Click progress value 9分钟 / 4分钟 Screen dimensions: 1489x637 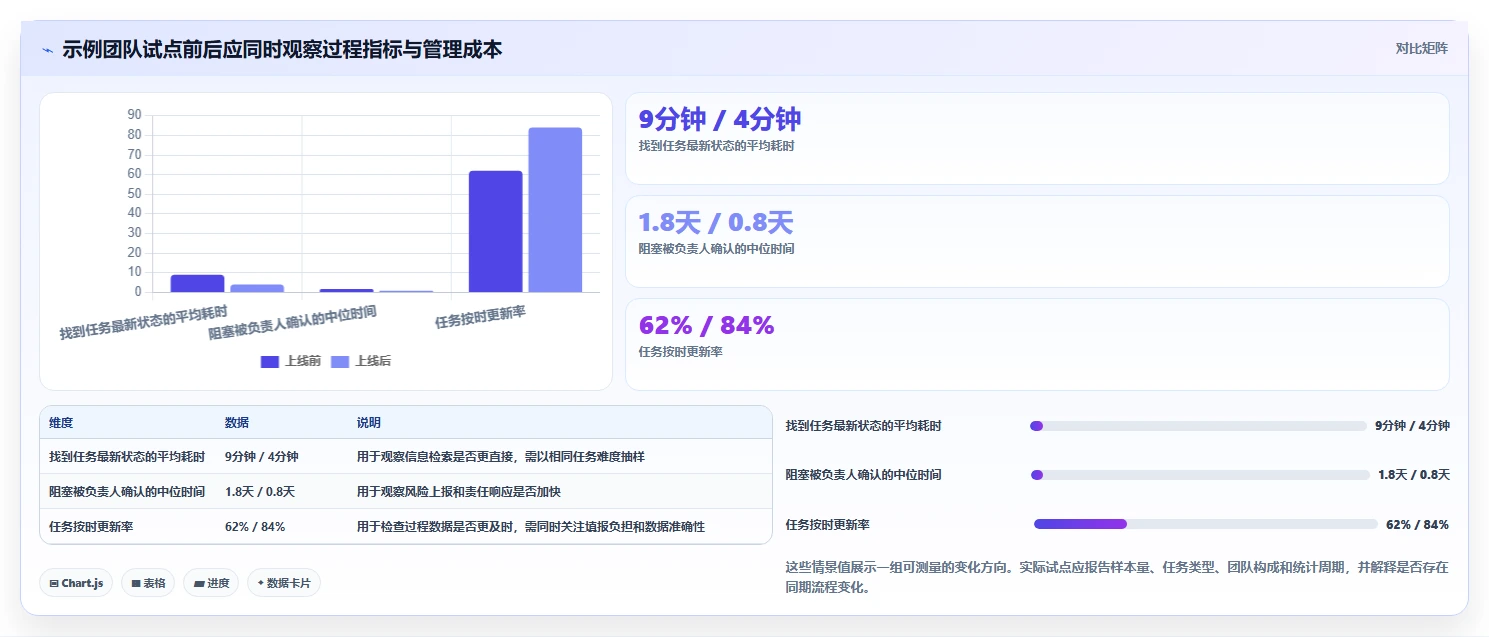pyautogui.click(x=1412, y=426)
